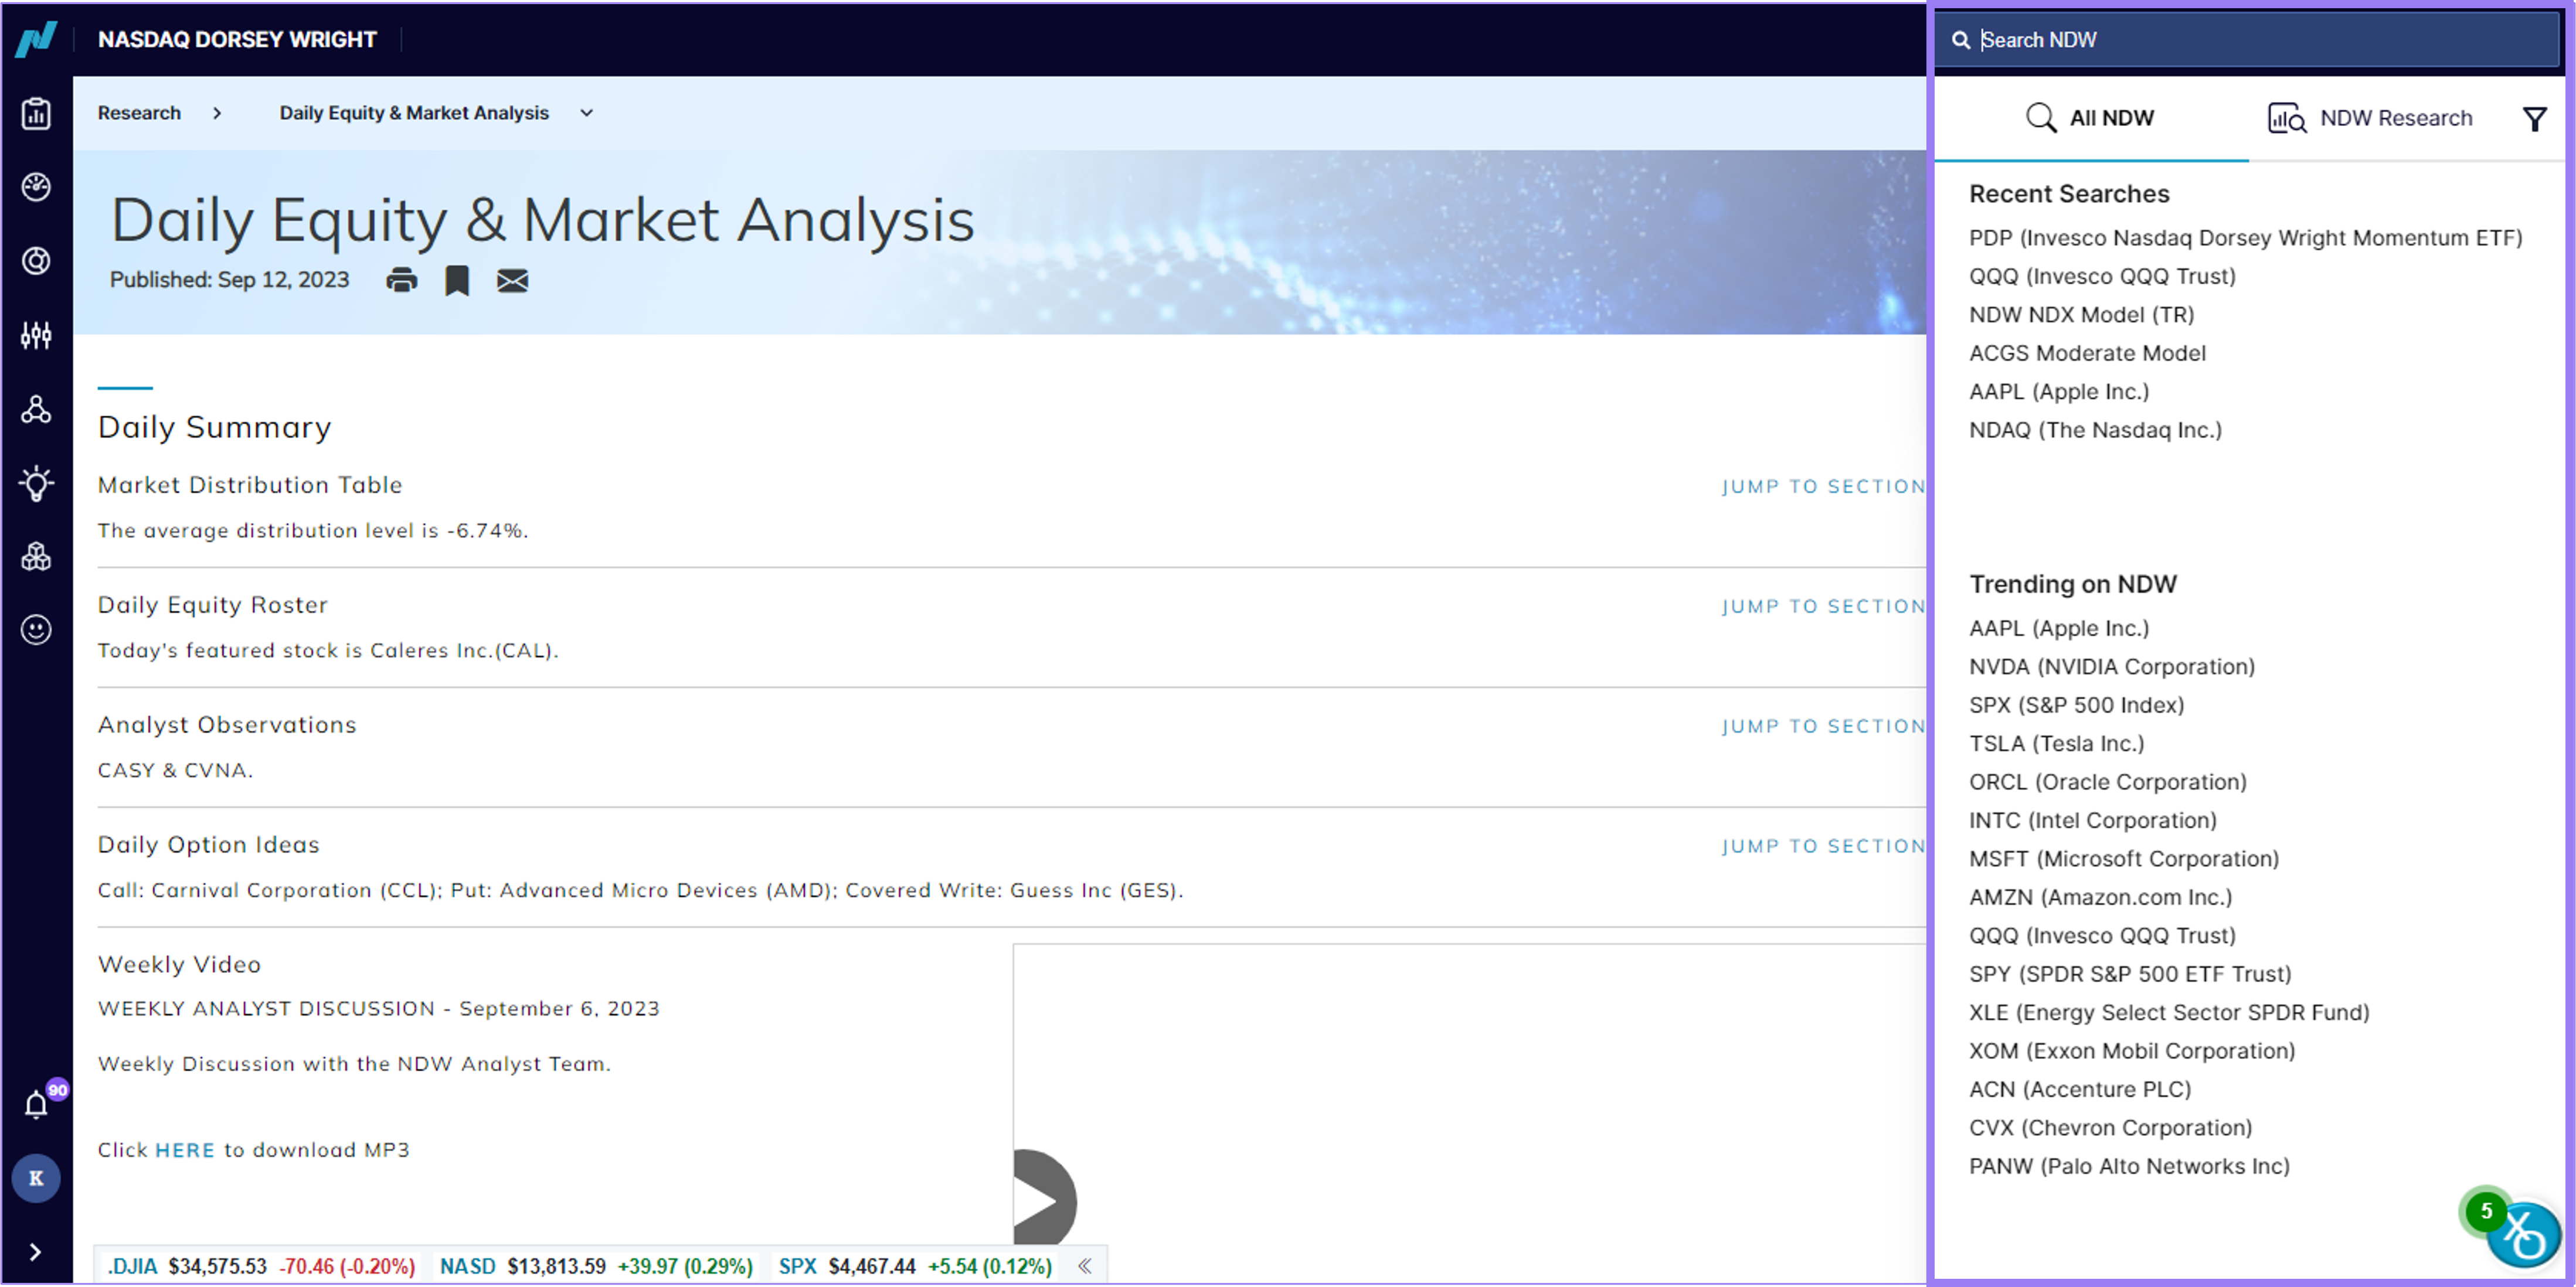Open the candlestick chart sidebar icon

pos(36,335)
